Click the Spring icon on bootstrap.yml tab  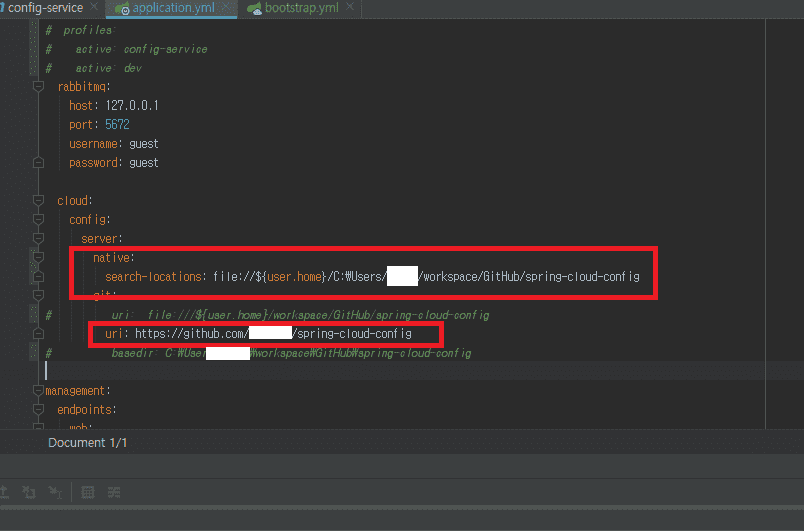click(254, 8)
